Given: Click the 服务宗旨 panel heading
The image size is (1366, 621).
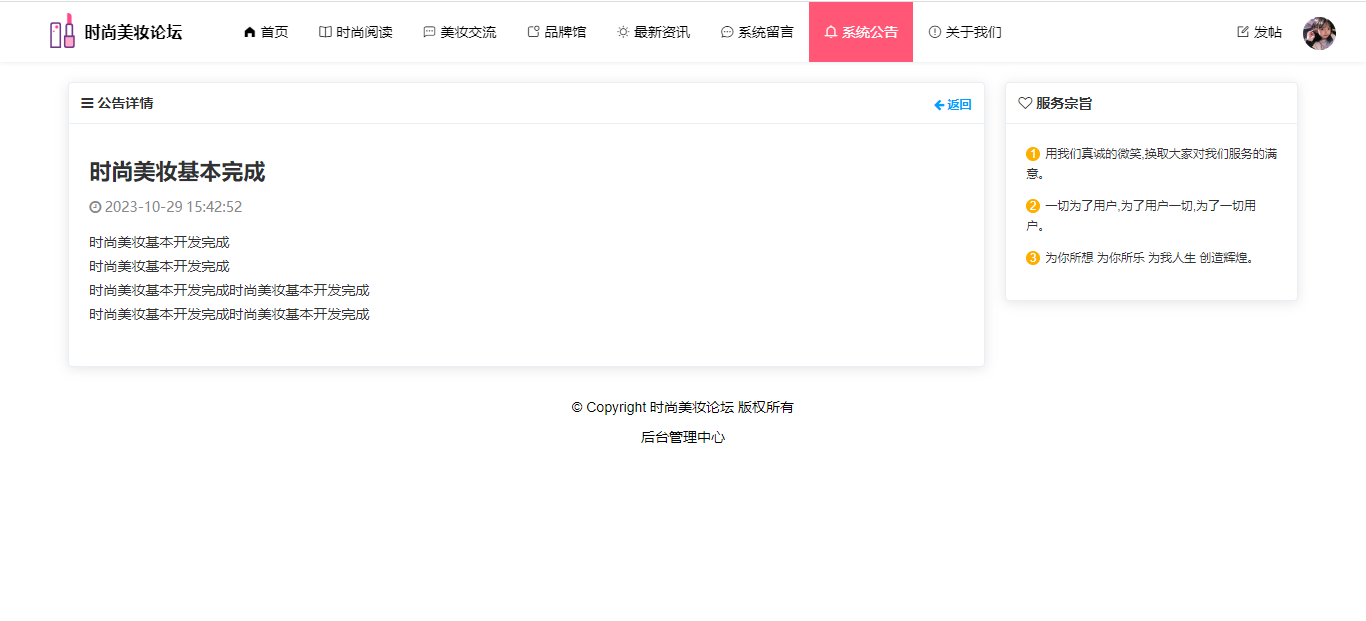Looking at the screenshot, I should point(1064,103).
